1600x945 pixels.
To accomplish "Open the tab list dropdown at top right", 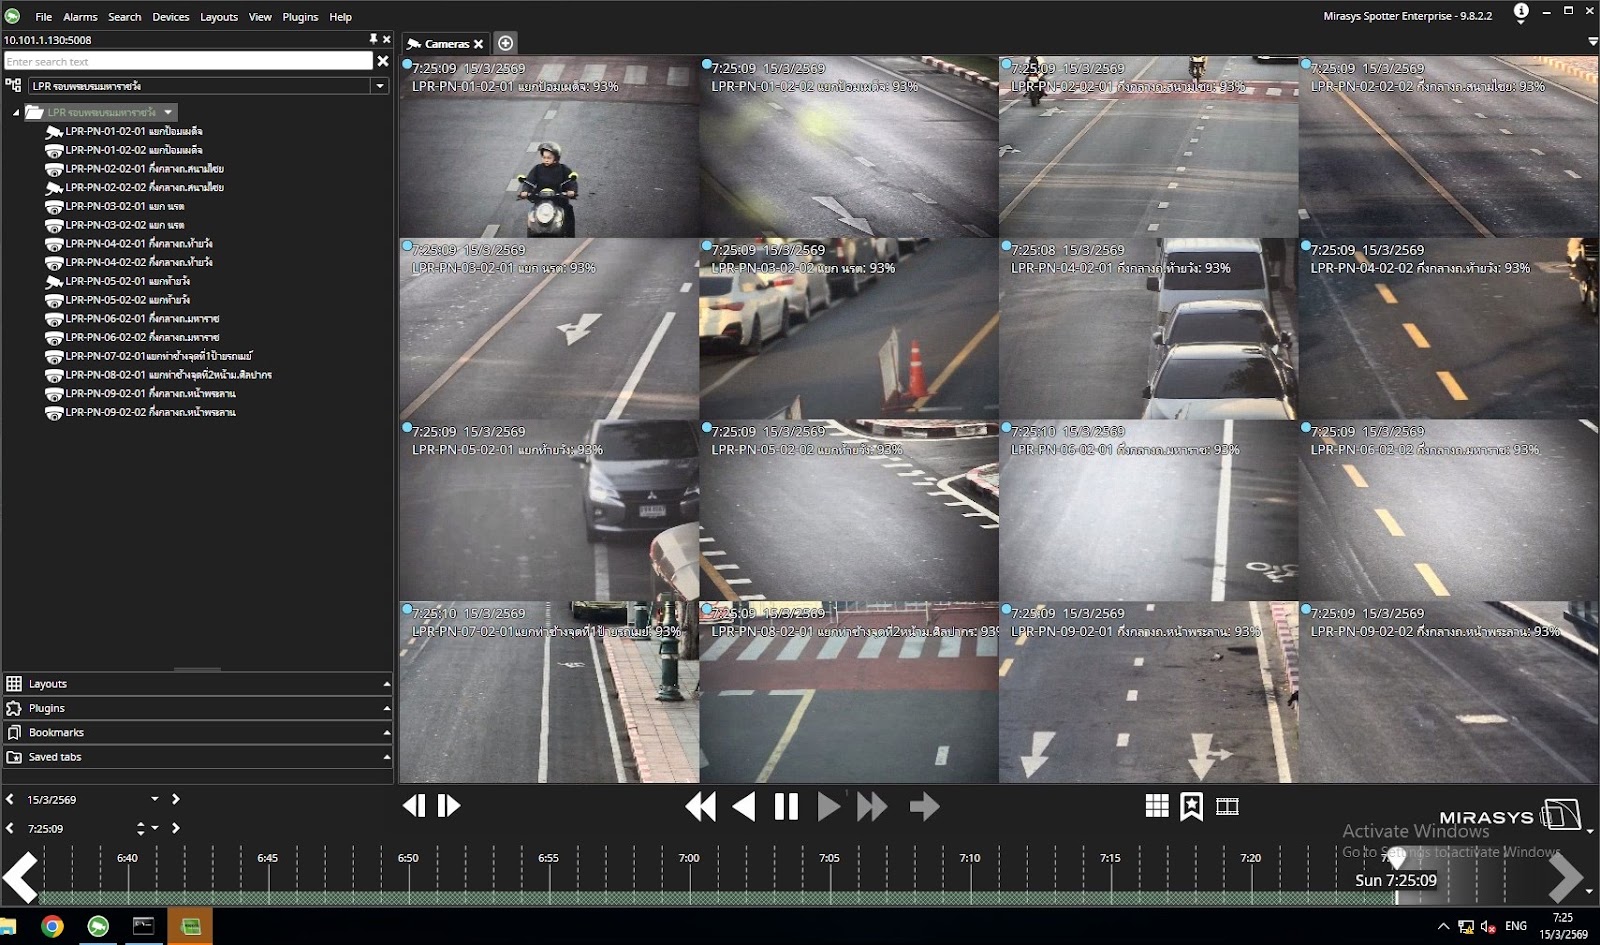I will [x=1592, y=43].
